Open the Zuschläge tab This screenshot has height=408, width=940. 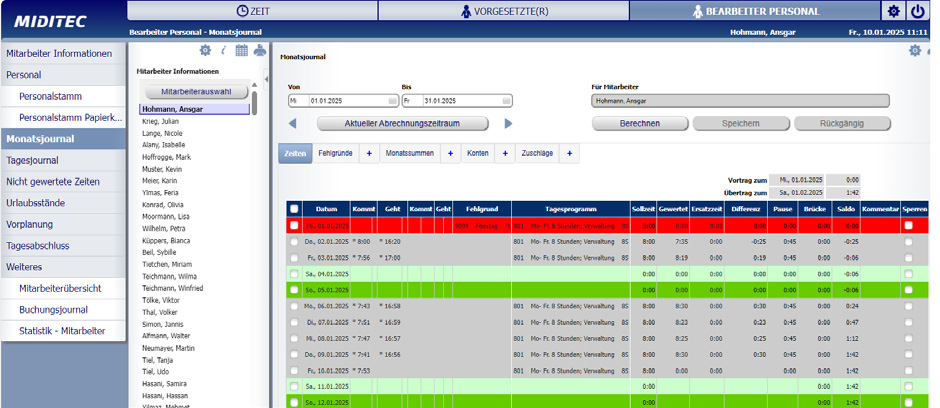click(x=537, y=153)
